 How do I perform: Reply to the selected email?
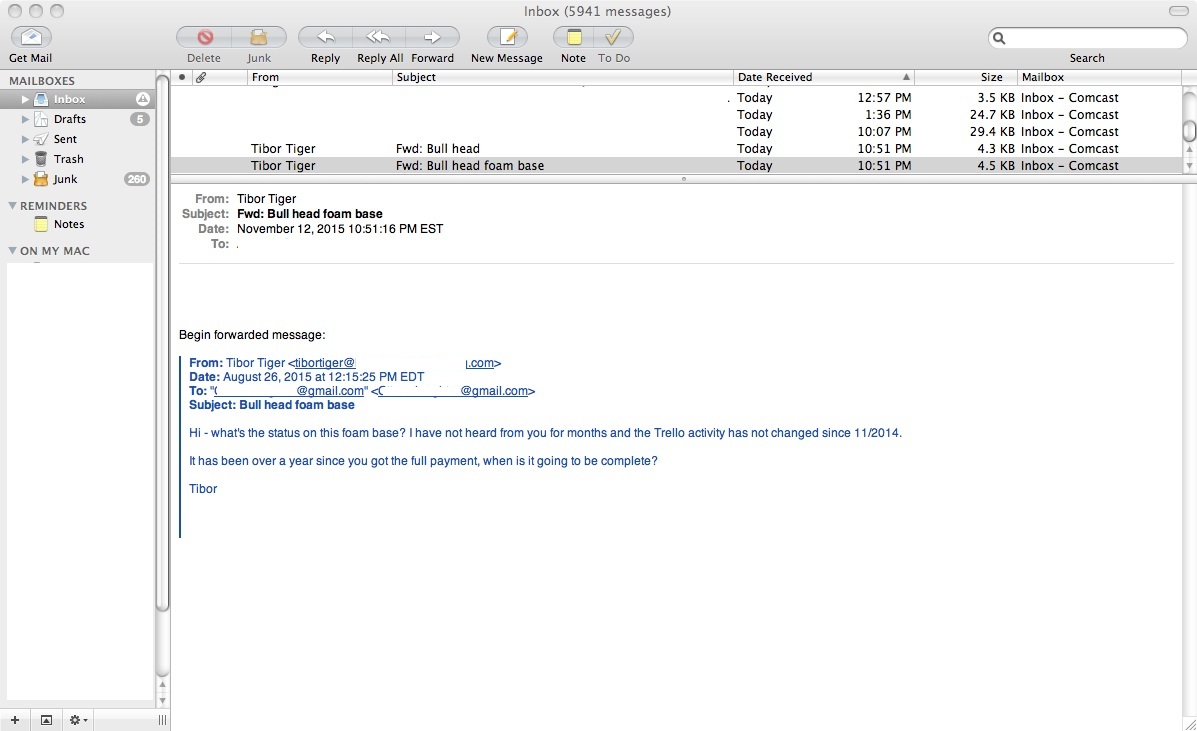pyautogui.click(x=325, y=37)
